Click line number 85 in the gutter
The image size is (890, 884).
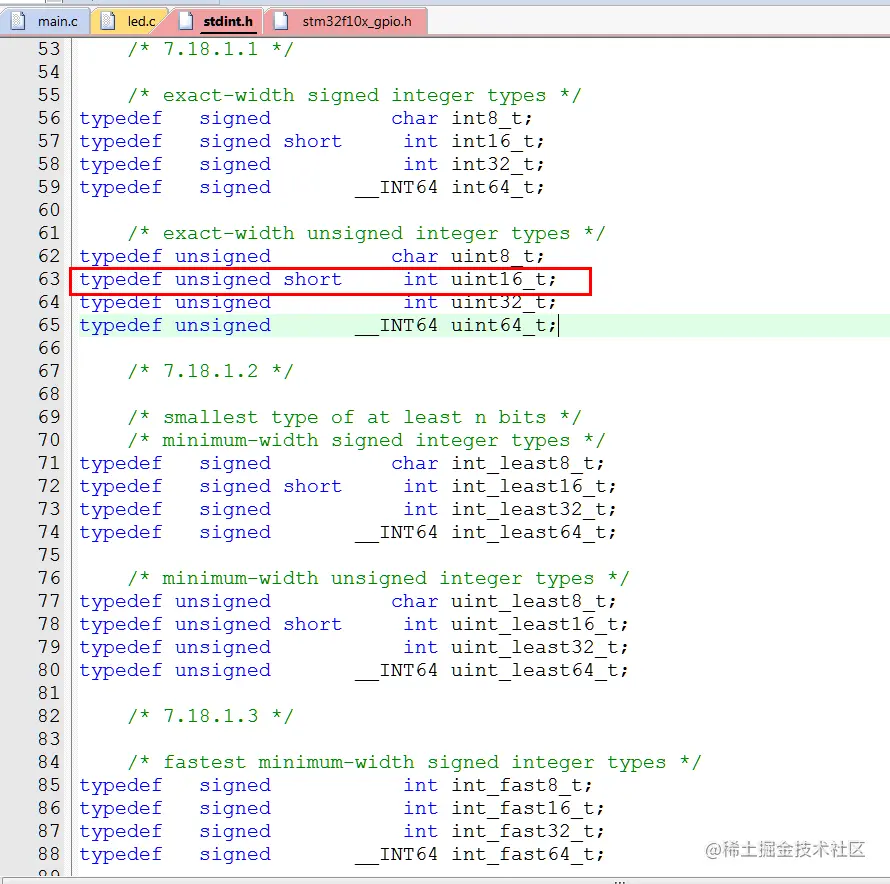pyautogui.click(x=49, y=785)
